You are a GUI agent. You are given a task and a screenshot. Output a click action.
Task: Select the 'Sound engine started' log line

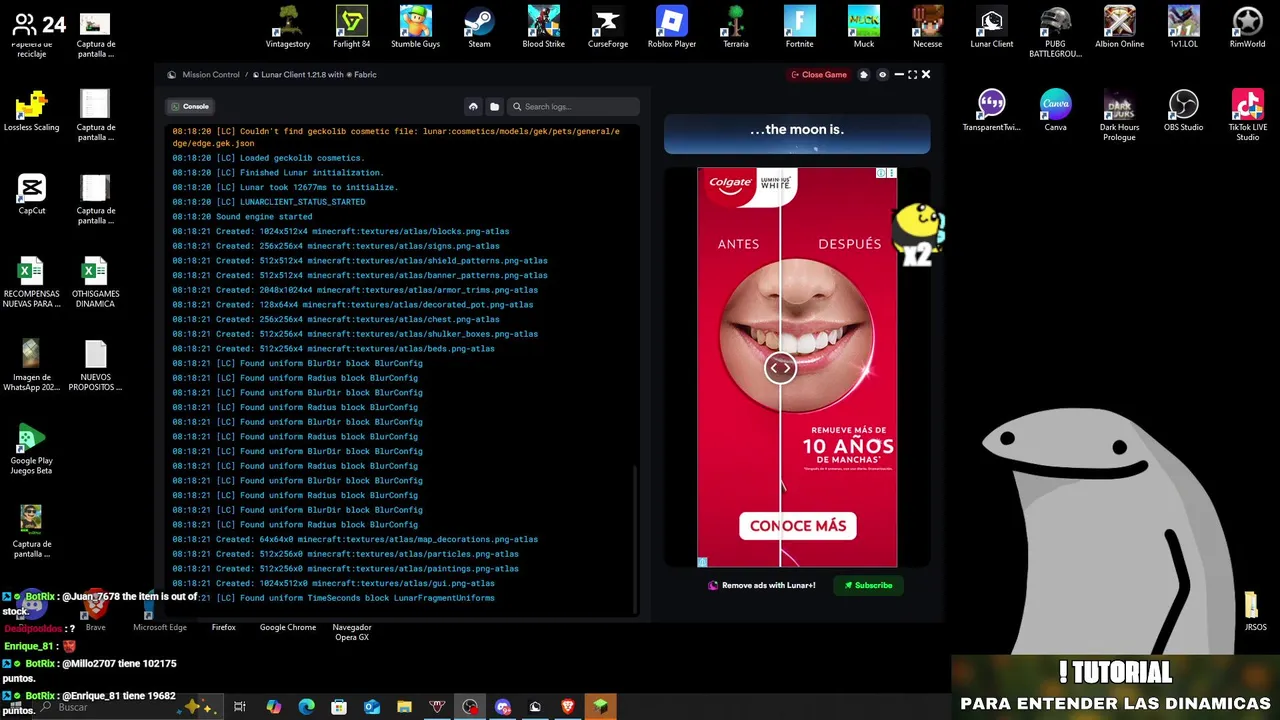pyautogui.click(x=242, y=217)
